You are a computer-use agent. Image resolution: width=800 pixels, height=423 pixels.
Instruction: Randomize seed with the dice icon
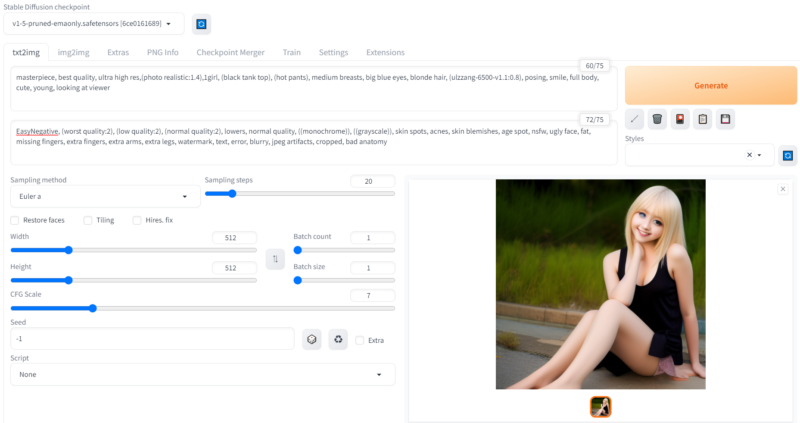pos(312,339)
